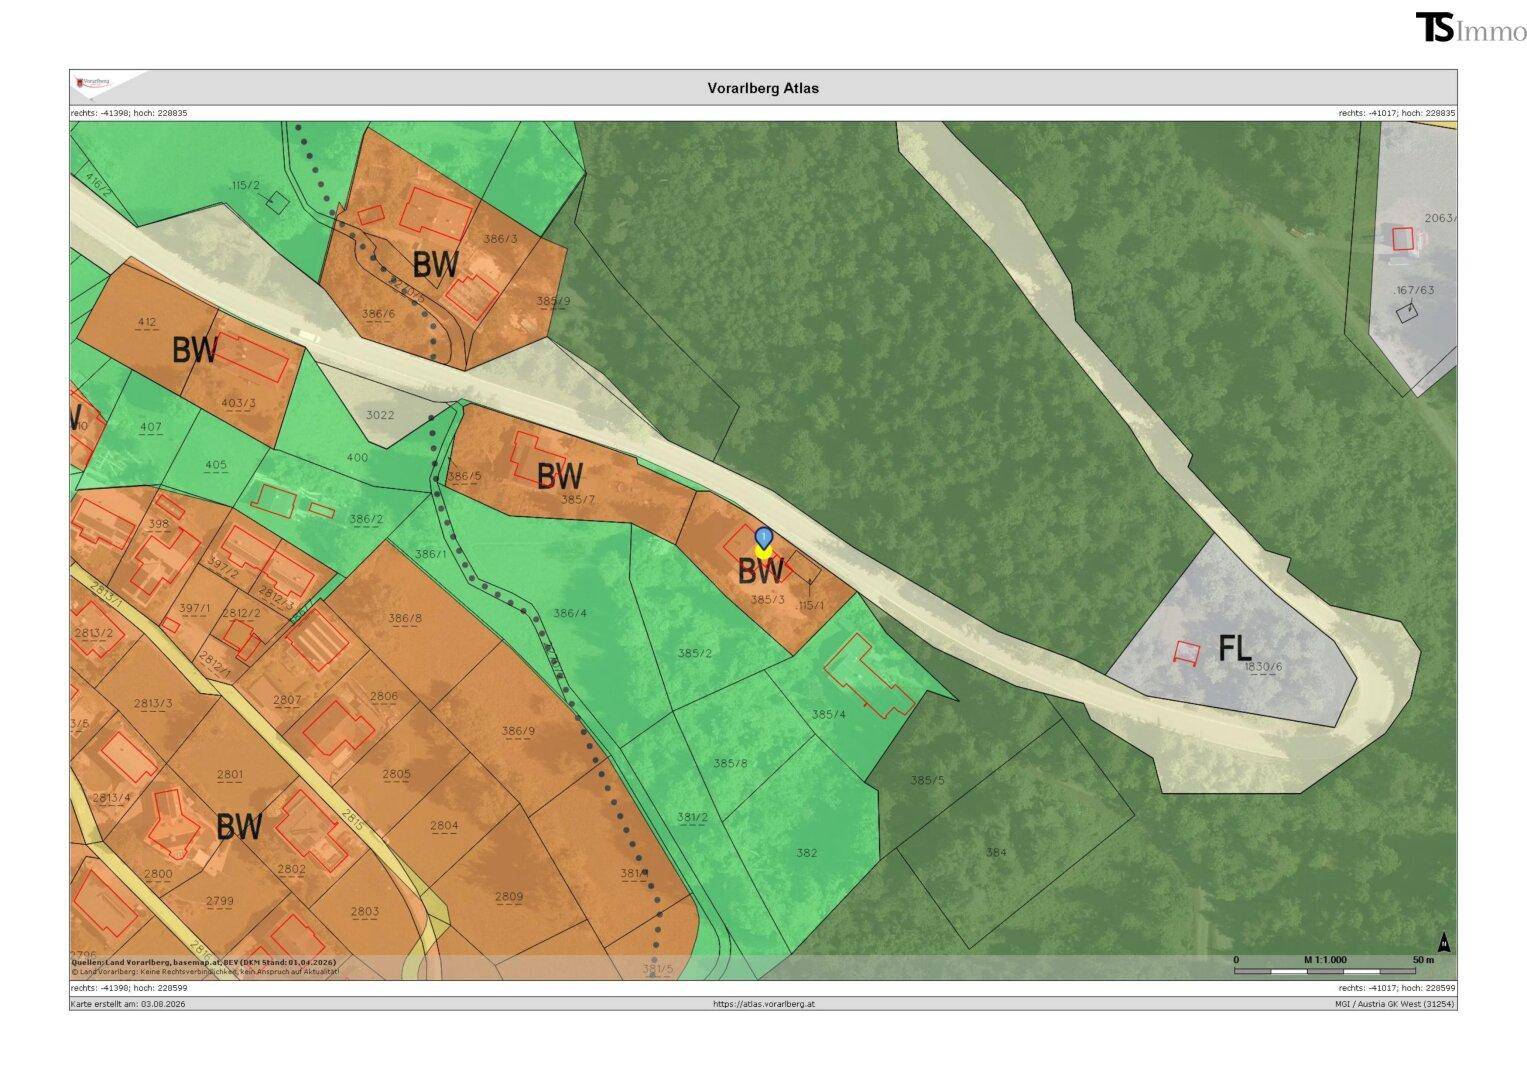Select parcel number 2801
This screenshot has width=1527, height=1080.
pos(229,774)
